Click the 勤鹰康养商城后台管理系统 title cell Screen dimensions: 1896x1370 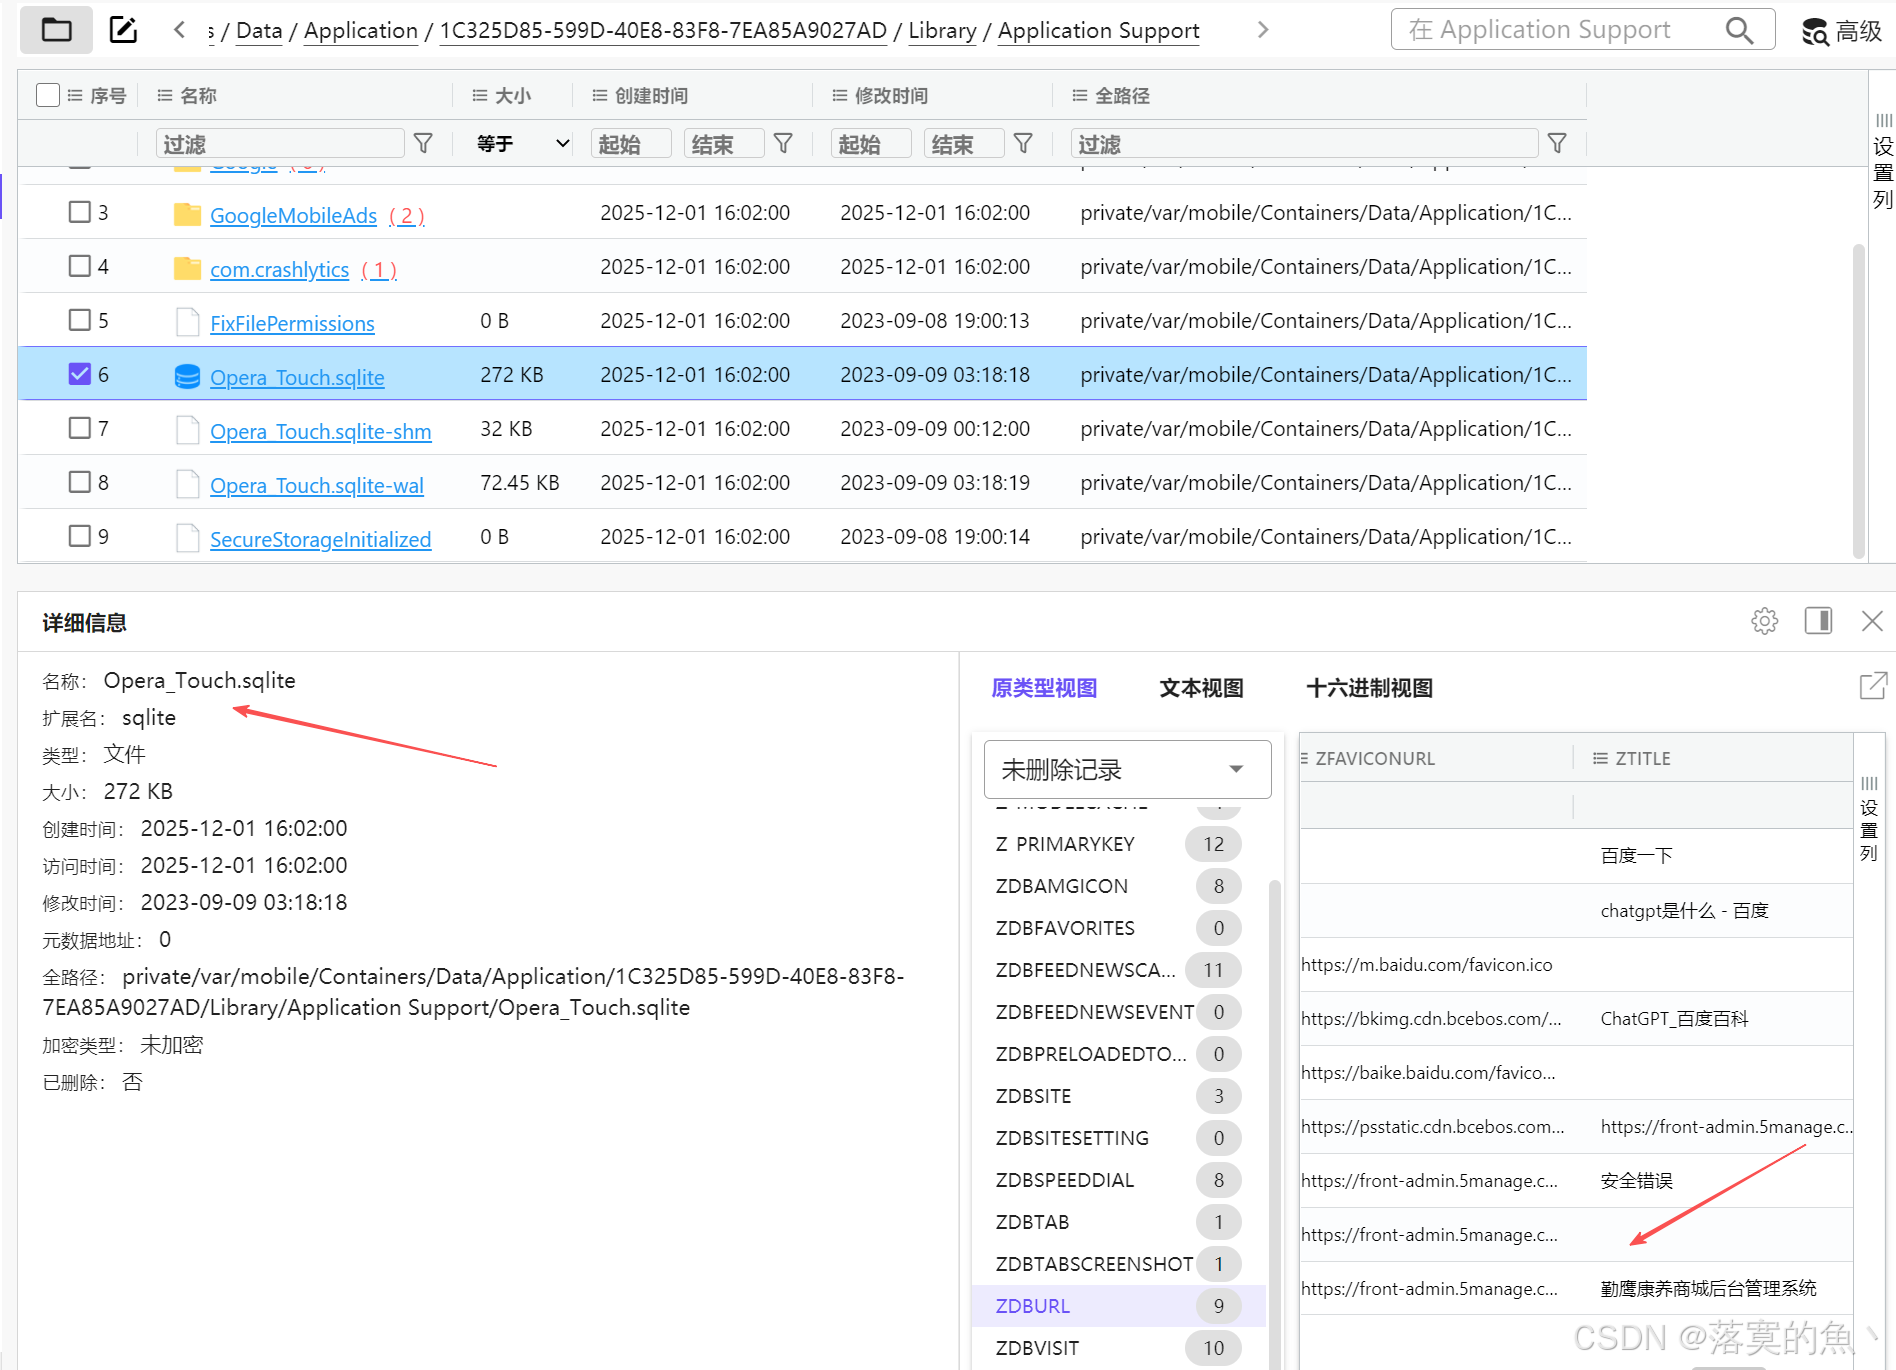click(1708, 1288)
